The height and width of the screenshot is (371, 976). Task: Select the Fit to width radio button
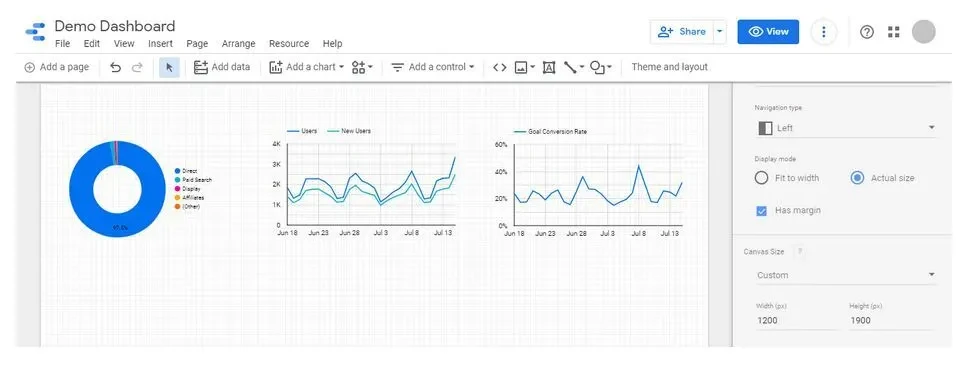761,178
